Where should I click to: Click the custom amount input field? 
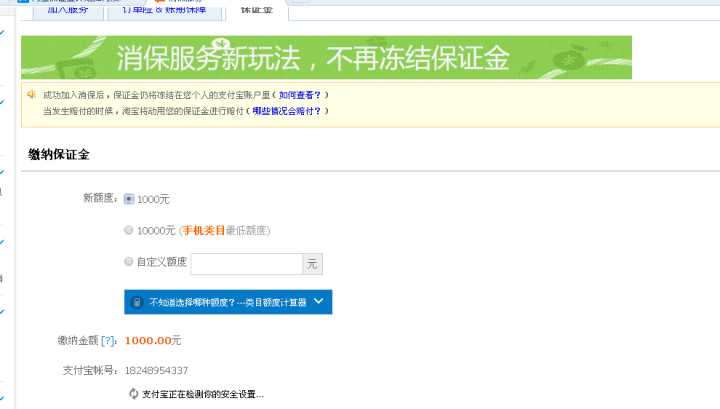[x=247, y=264]
